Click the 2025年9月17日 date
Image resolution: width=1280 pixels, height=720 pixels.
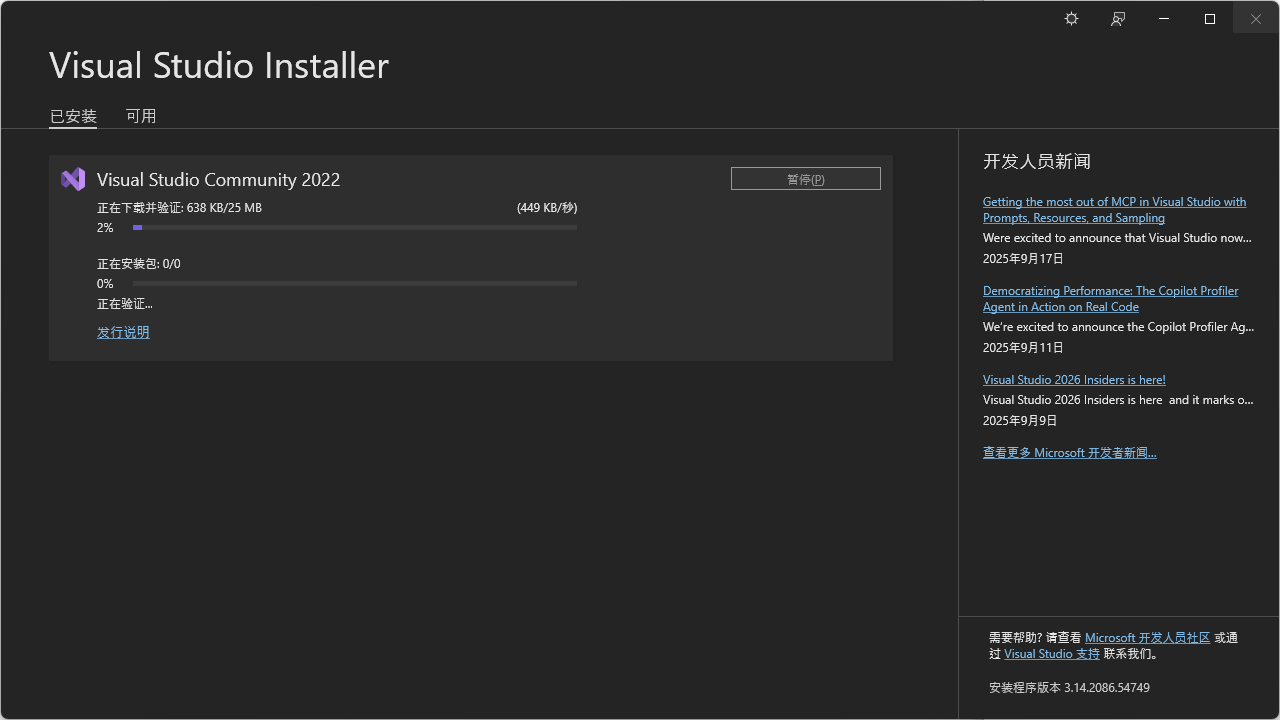1023,259
